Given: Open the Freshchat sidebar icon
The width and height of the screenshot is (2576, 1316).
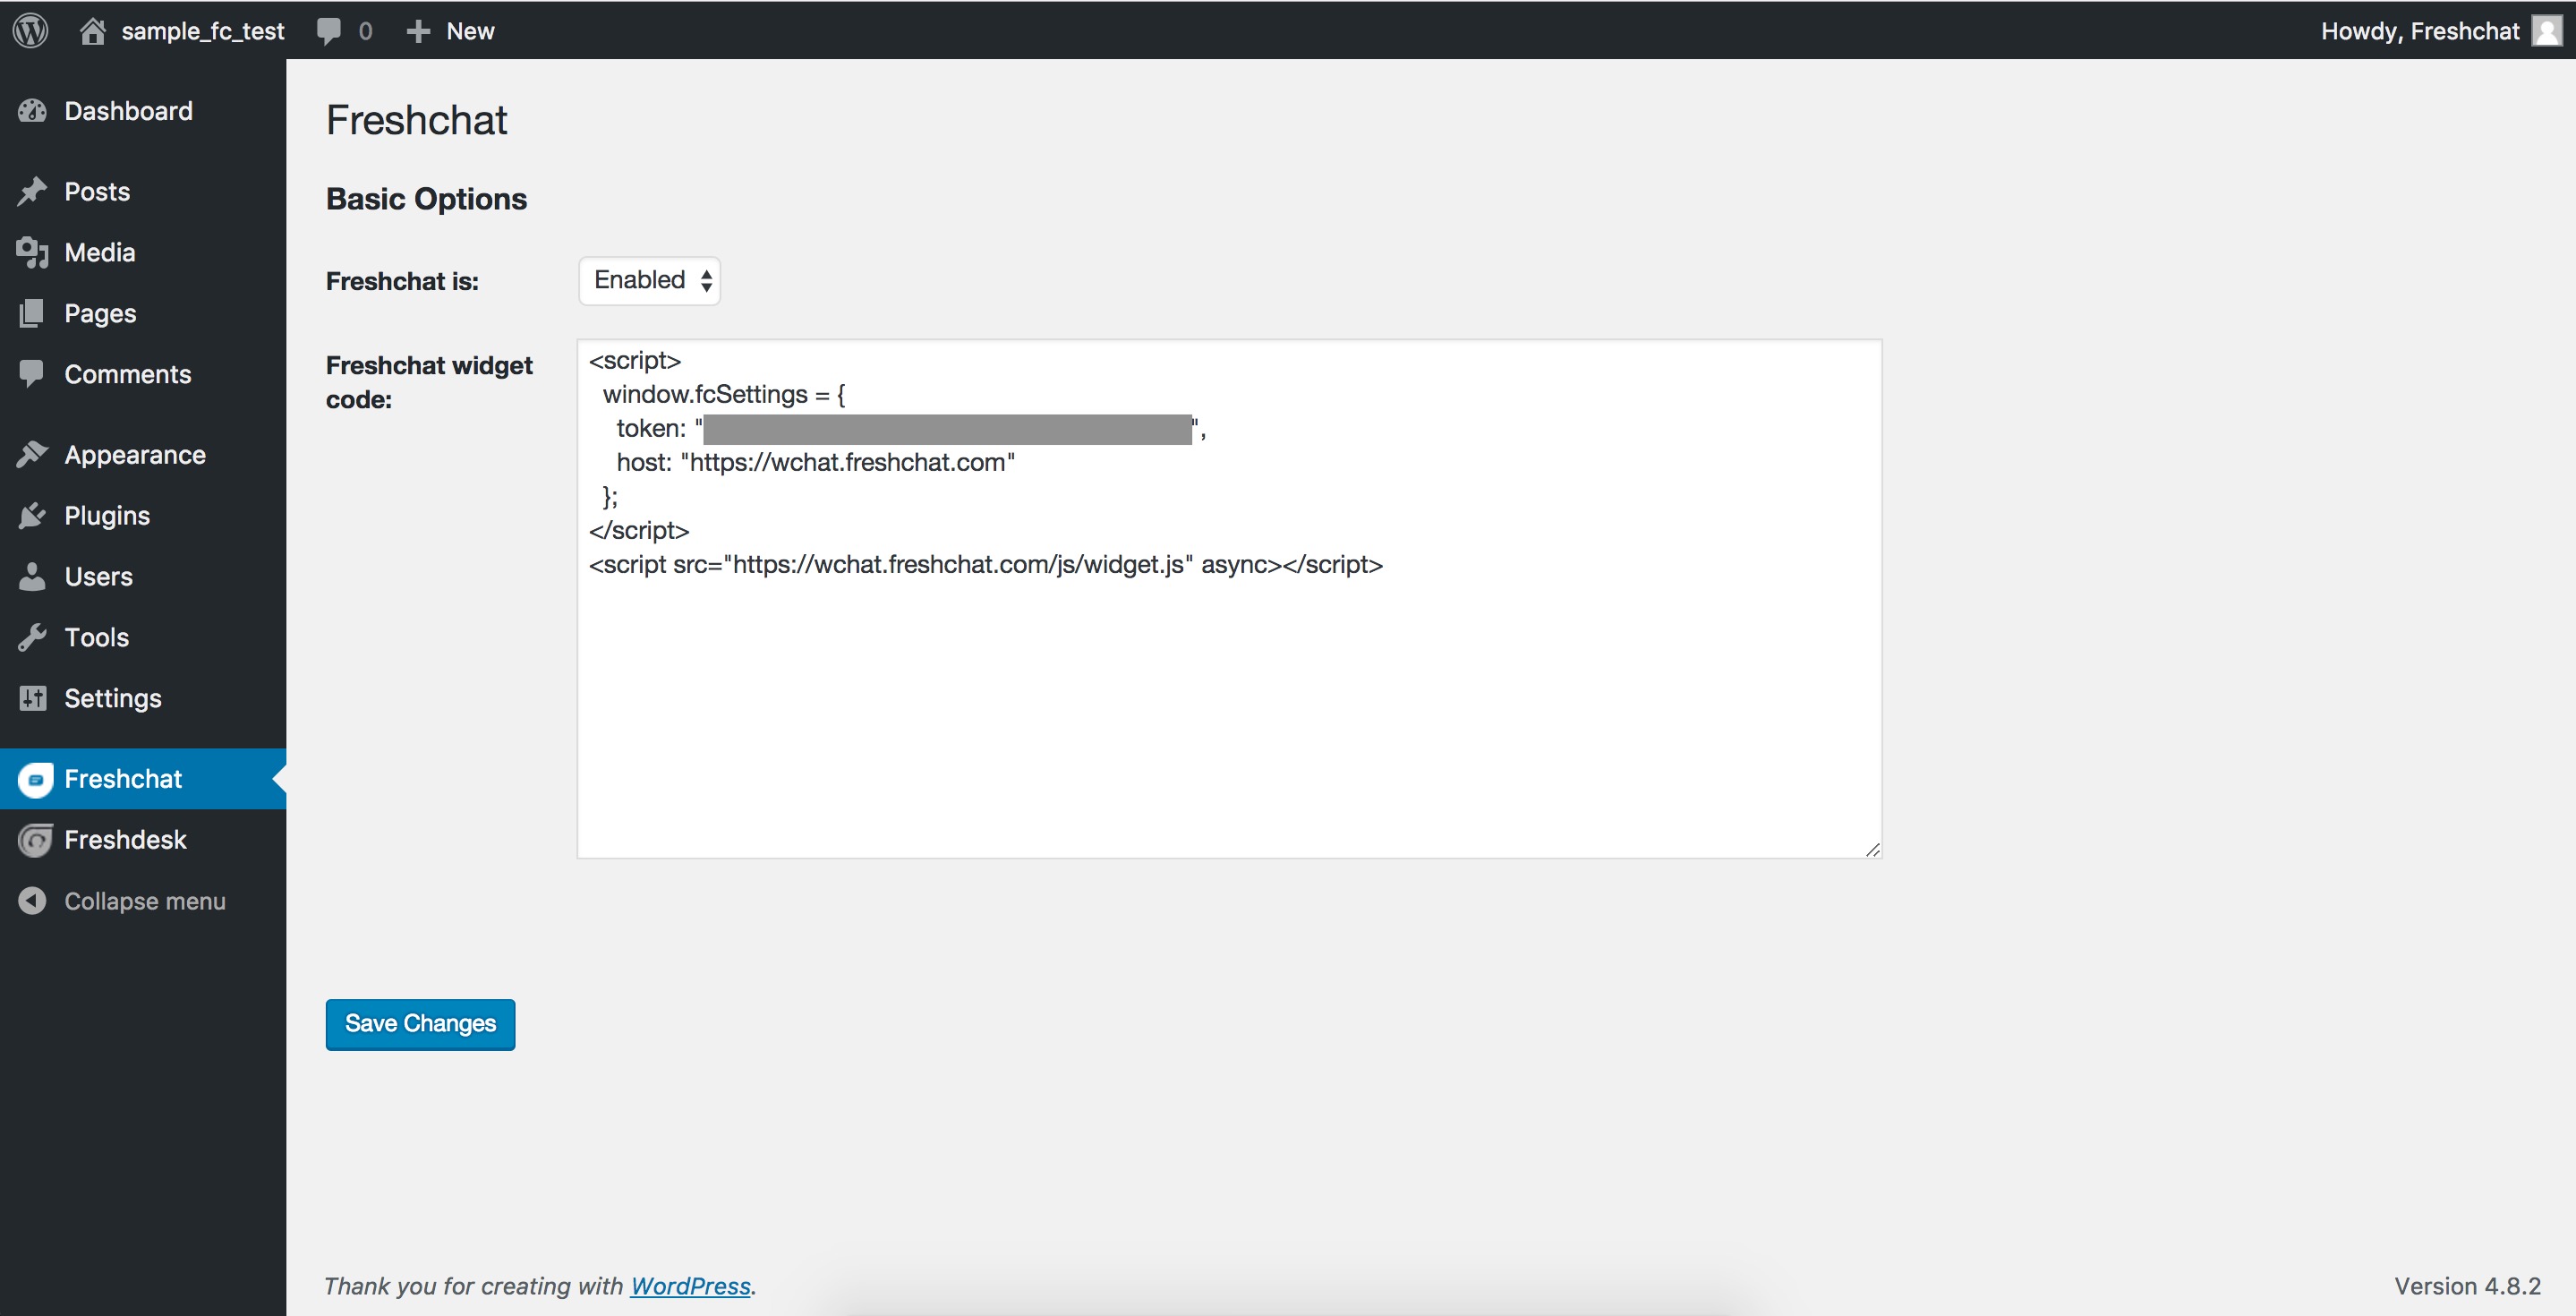Looking at the screenshot, I should (x=35, y=779).
